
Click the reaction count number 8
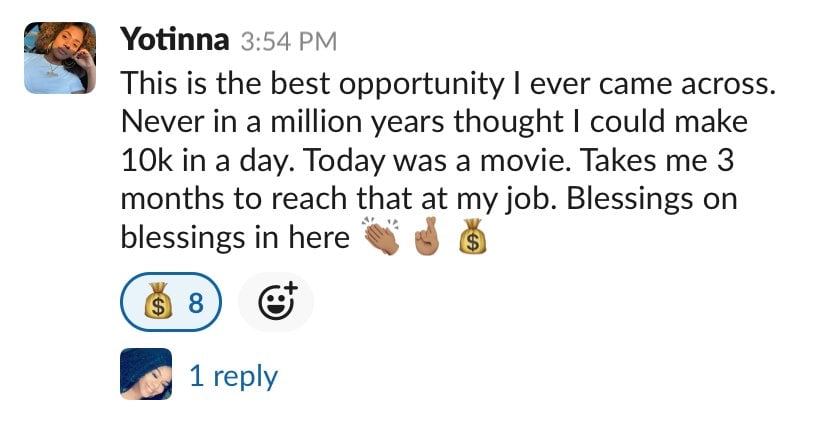click(195, 301)
